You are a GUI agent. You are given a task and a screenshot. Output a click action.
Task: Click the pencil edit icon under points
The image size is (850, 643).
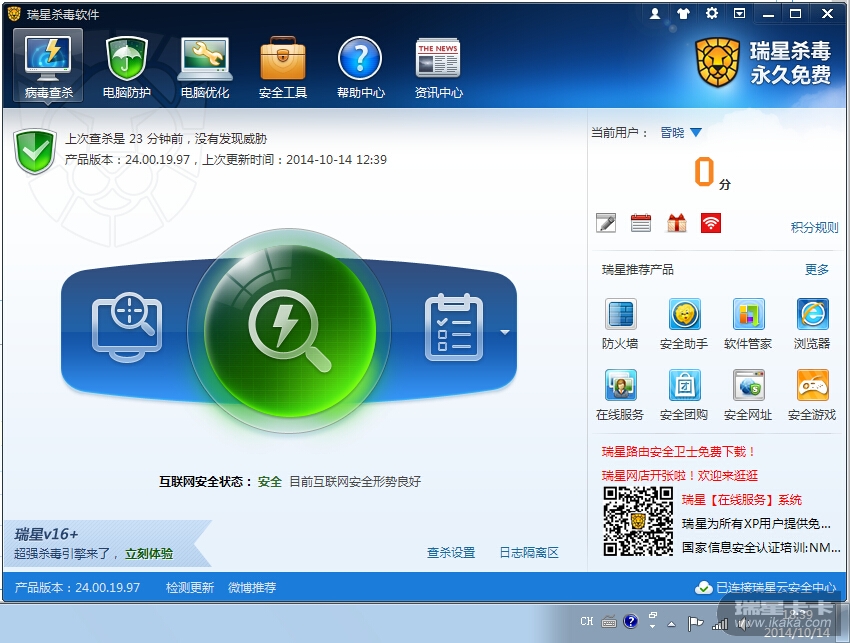pos(606,223)
